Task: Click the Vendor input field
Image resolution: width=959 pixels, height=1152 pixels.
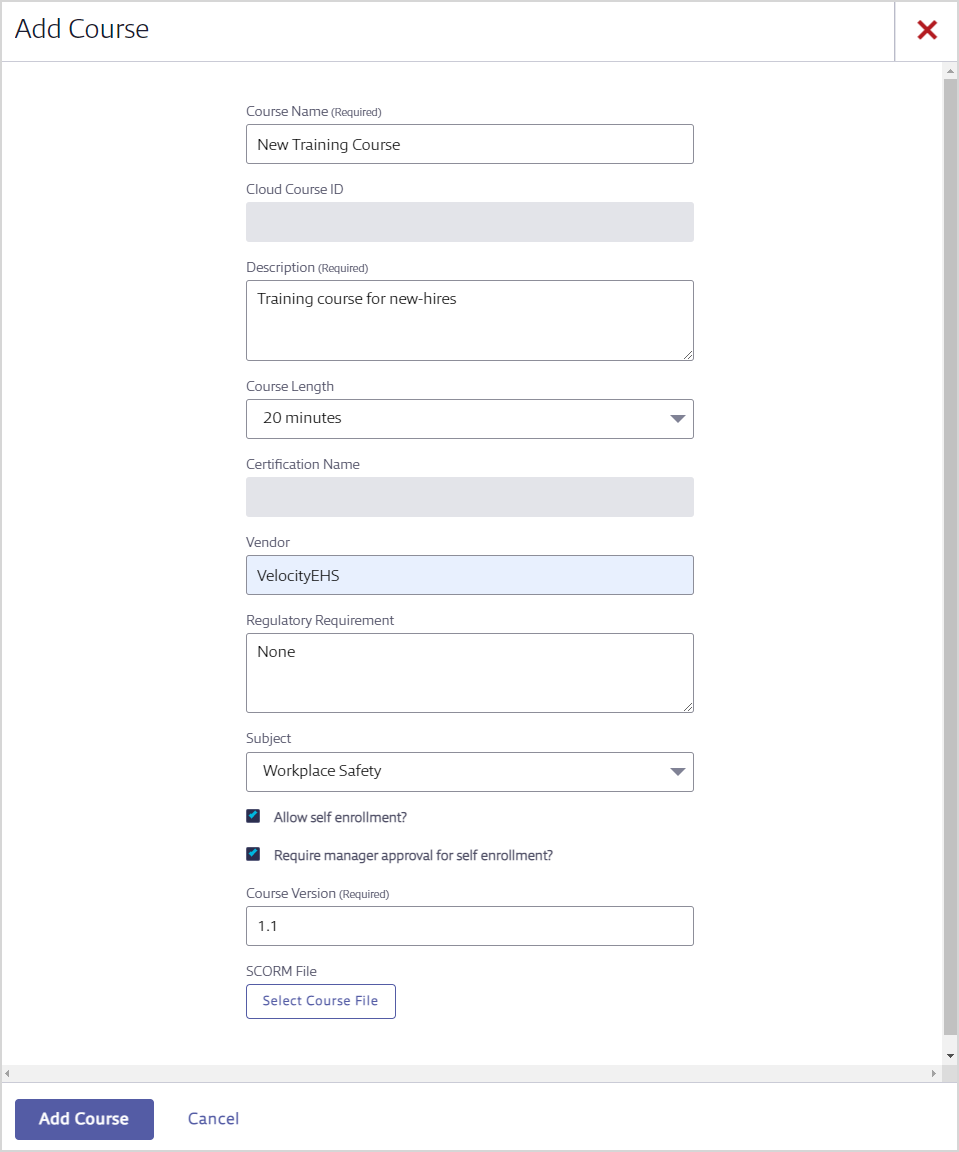Action: [x=469, y=575]
